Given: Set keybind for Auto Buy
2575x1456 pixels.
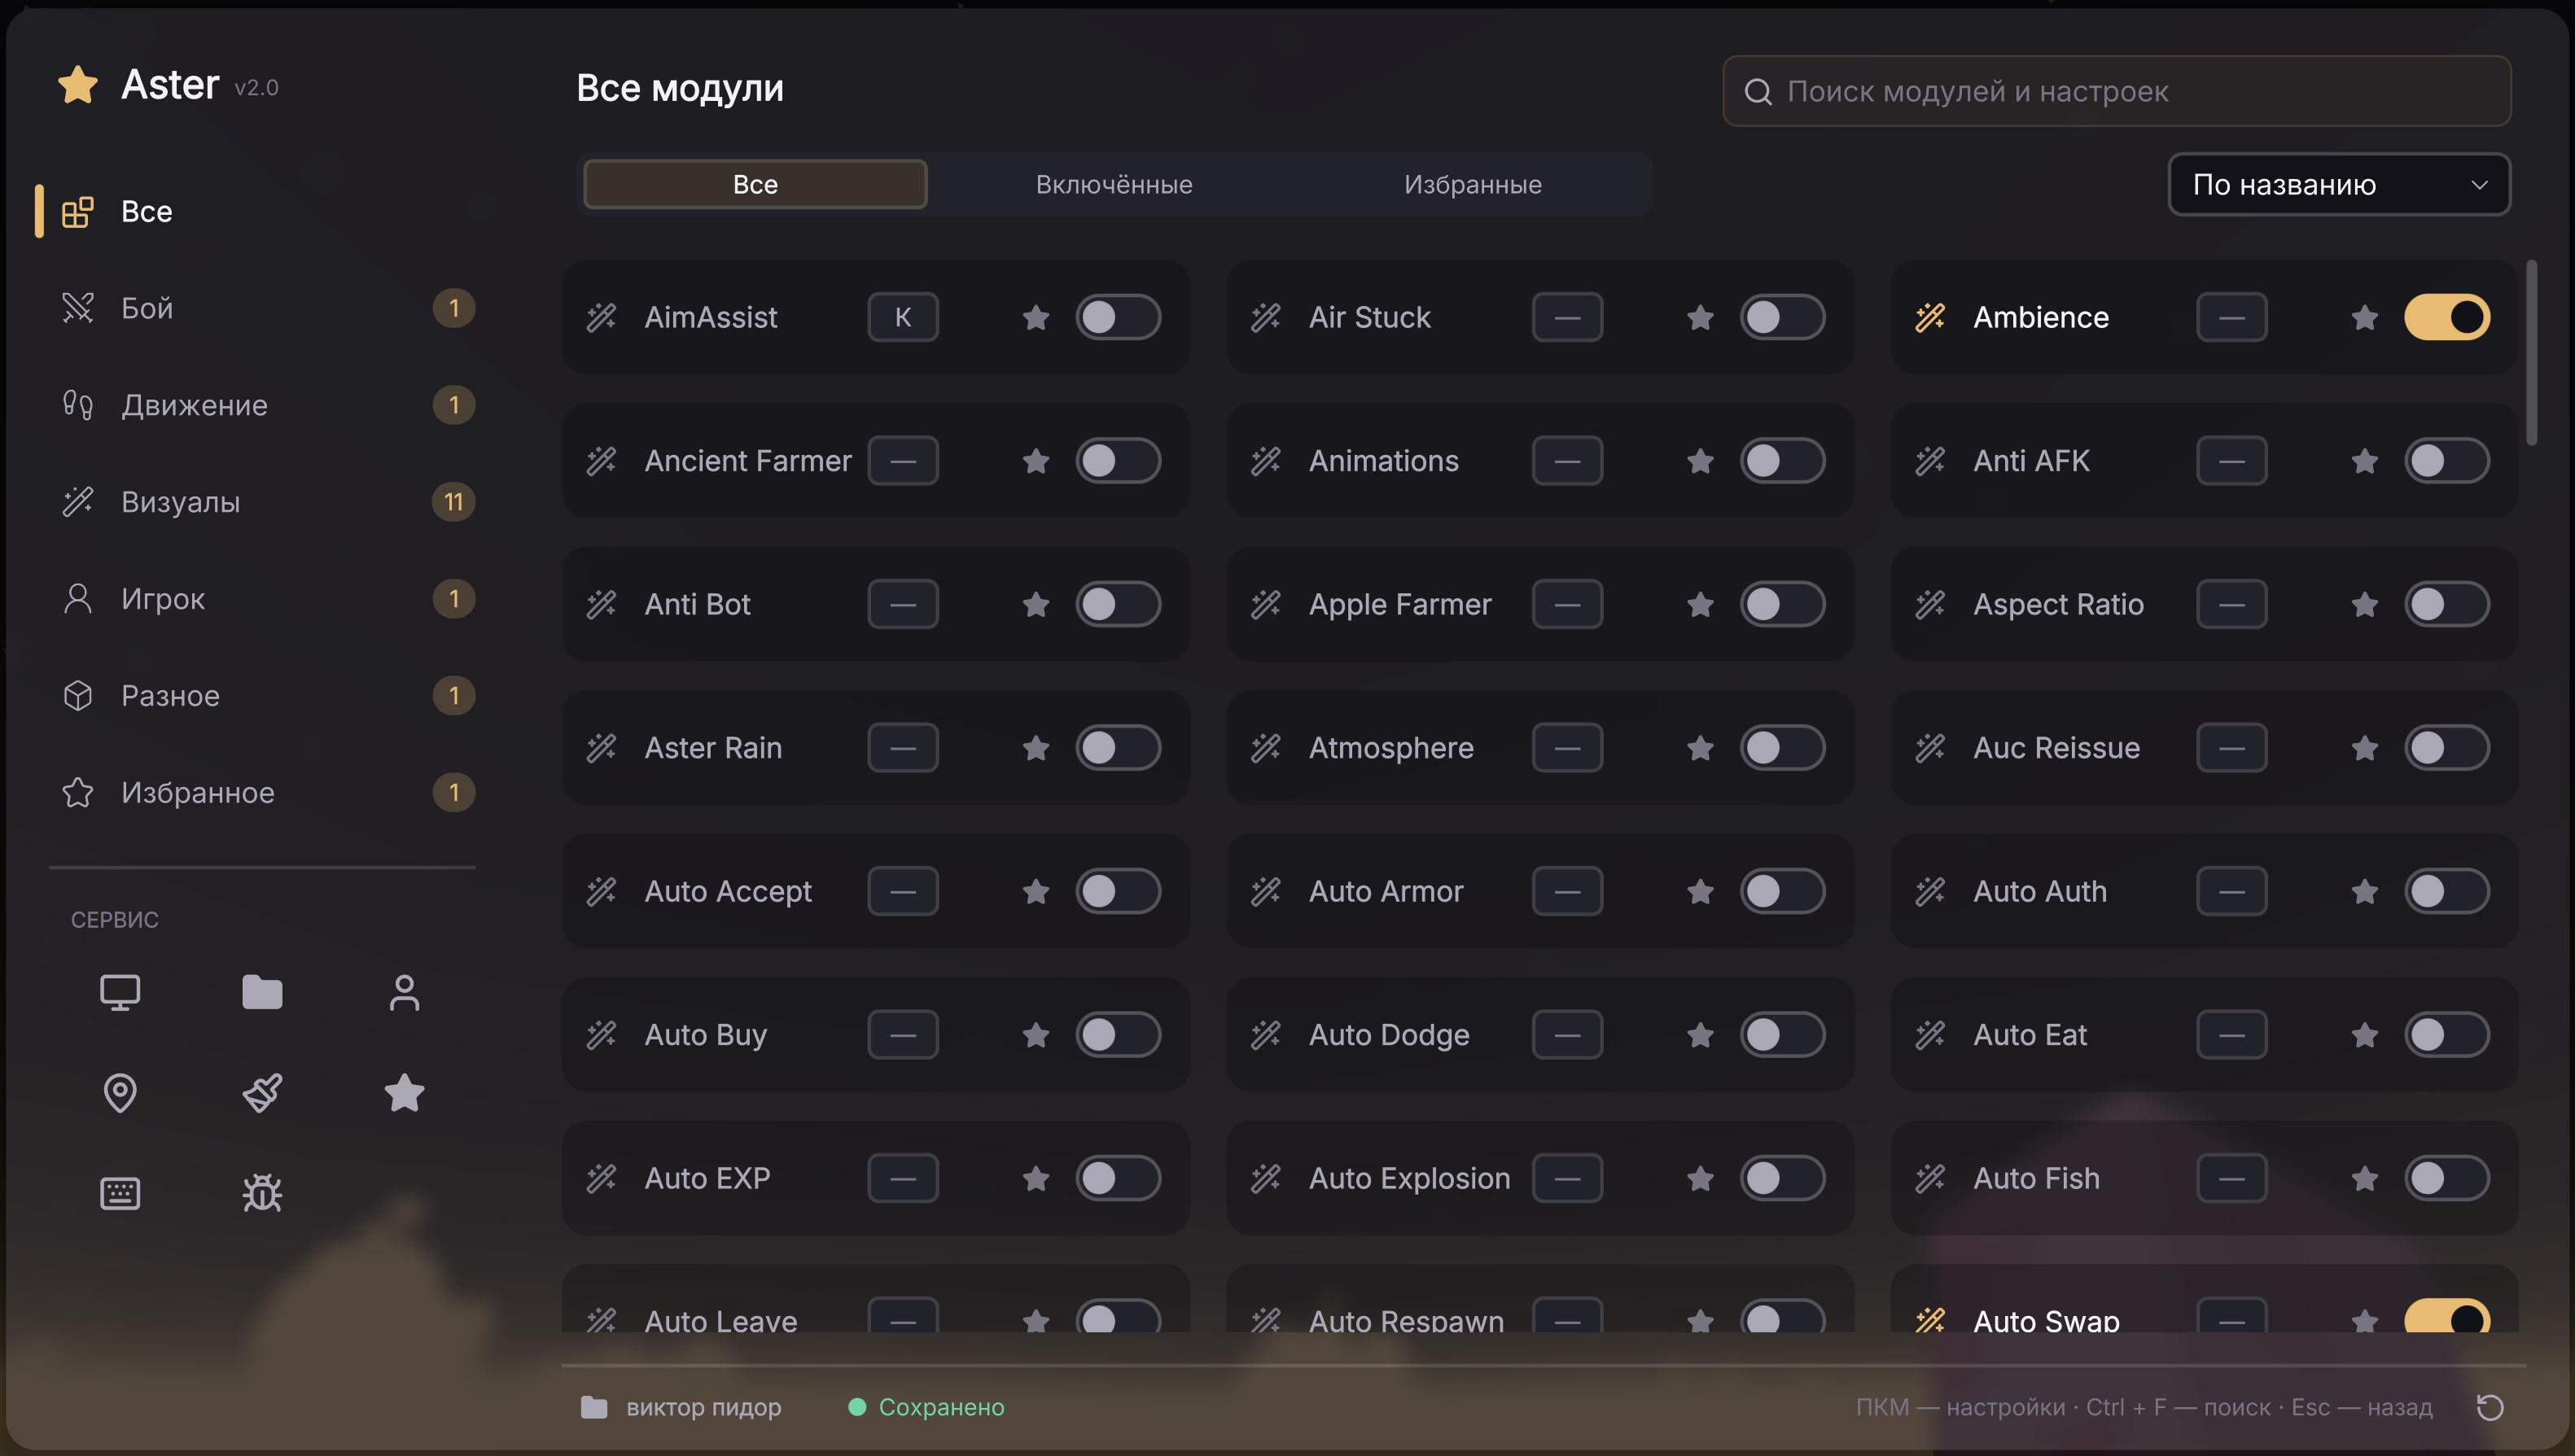Looking at the screenshot, I should point(903,1035).
